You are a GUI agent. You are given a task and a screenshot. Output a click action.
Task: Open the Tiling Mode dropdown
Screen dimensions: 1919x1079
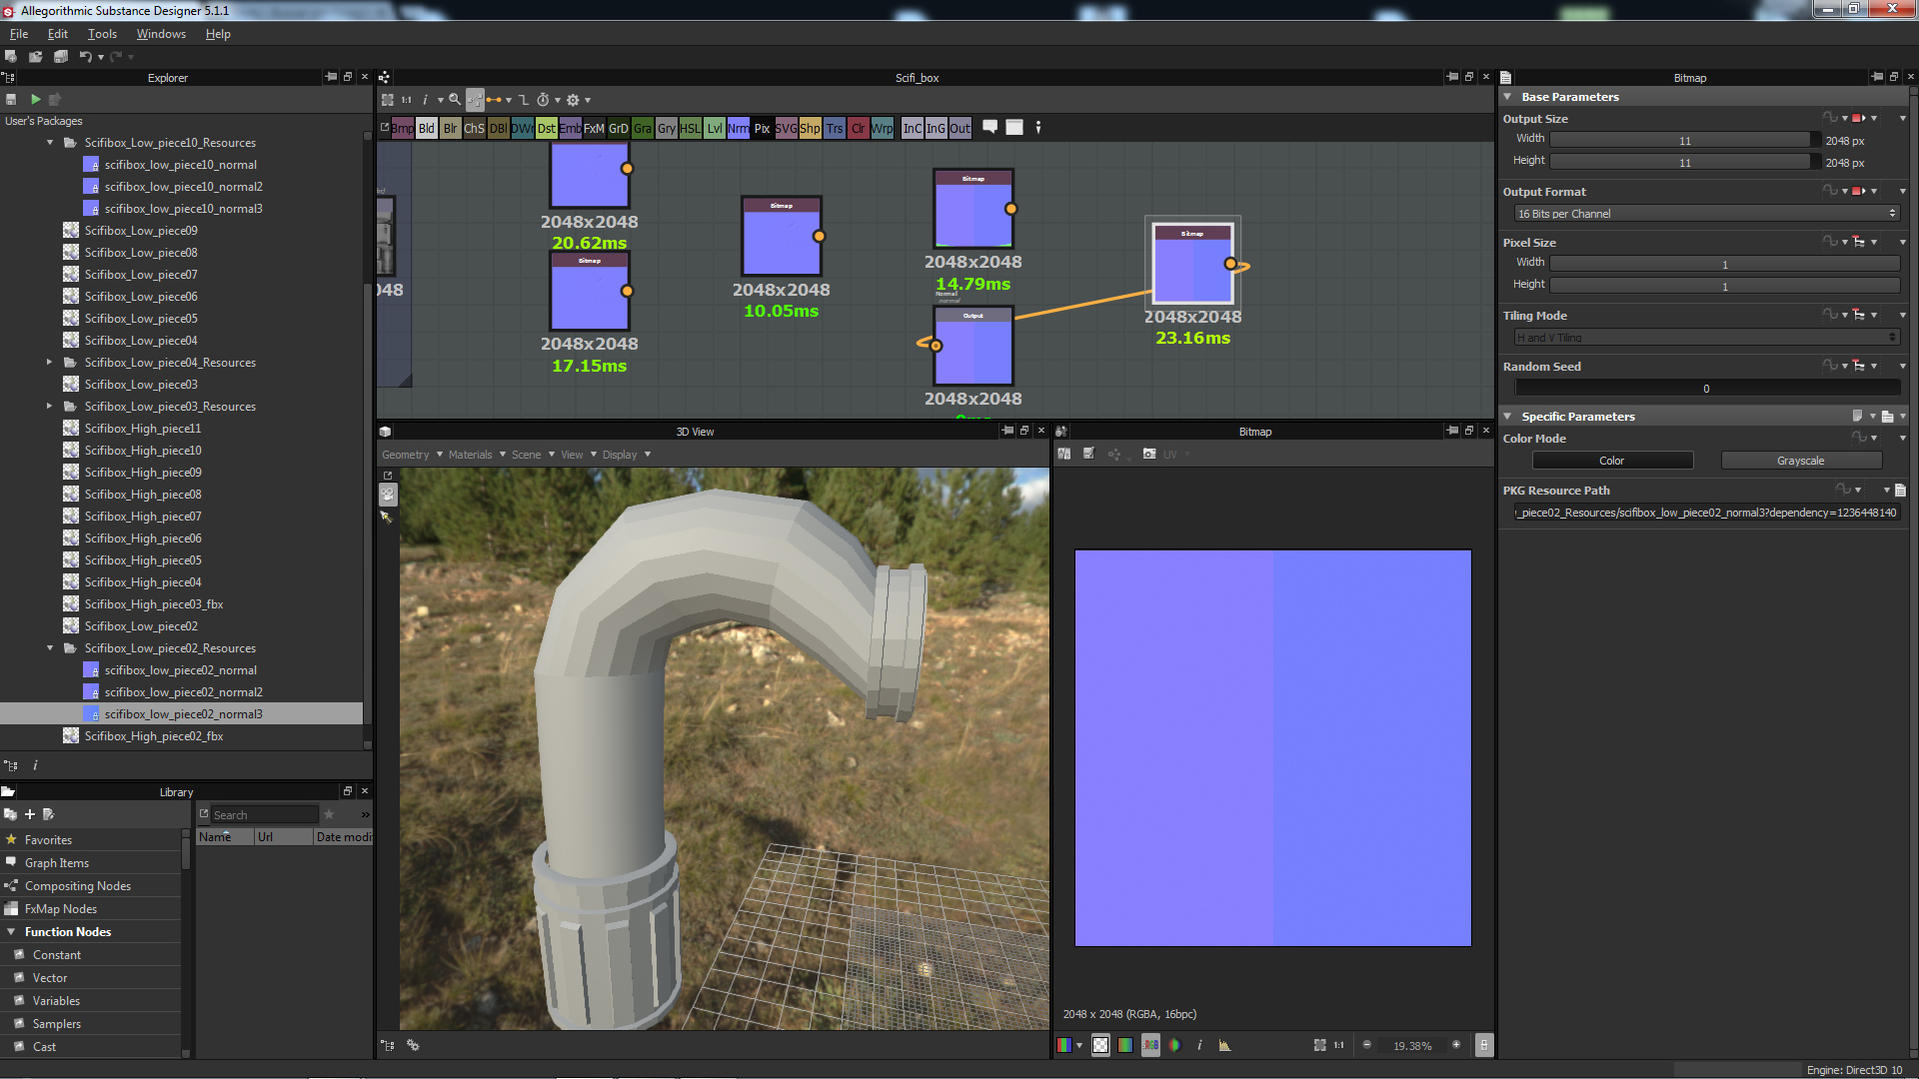click(1706, 338)
